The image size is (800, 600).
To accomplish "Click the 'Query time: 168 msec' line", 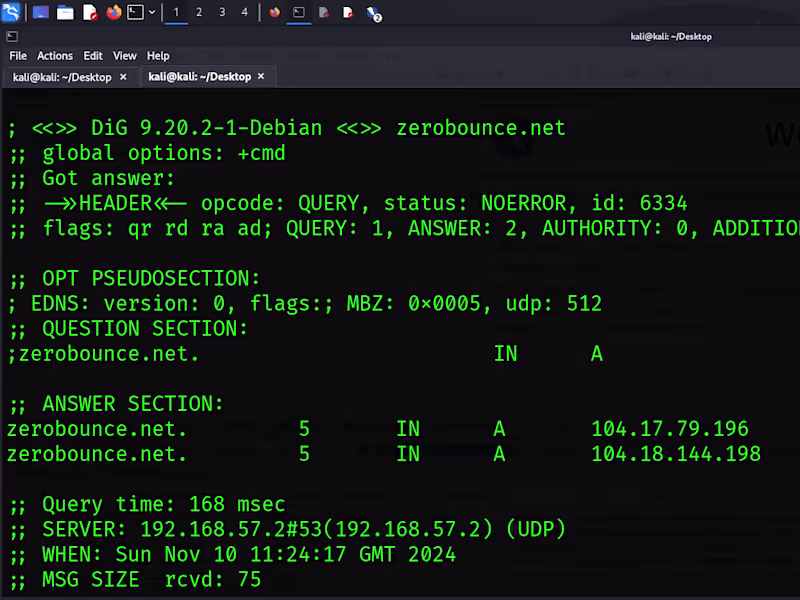I will click(148, 505).
